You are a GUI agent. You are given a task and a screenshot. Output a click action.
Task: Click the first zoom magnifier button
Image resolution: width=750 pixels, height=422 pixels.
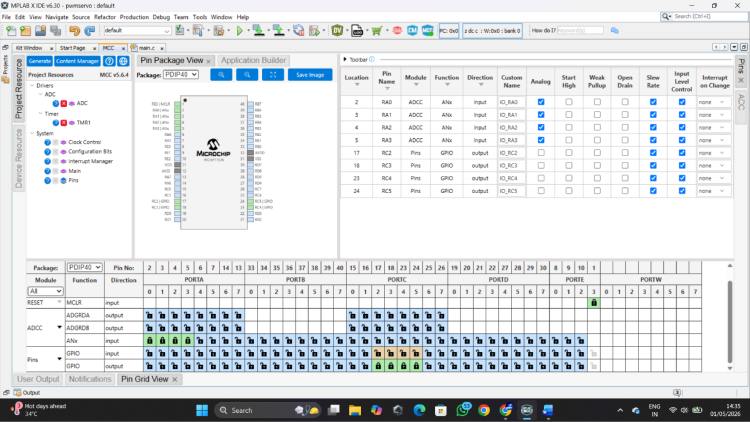(221, 75)
